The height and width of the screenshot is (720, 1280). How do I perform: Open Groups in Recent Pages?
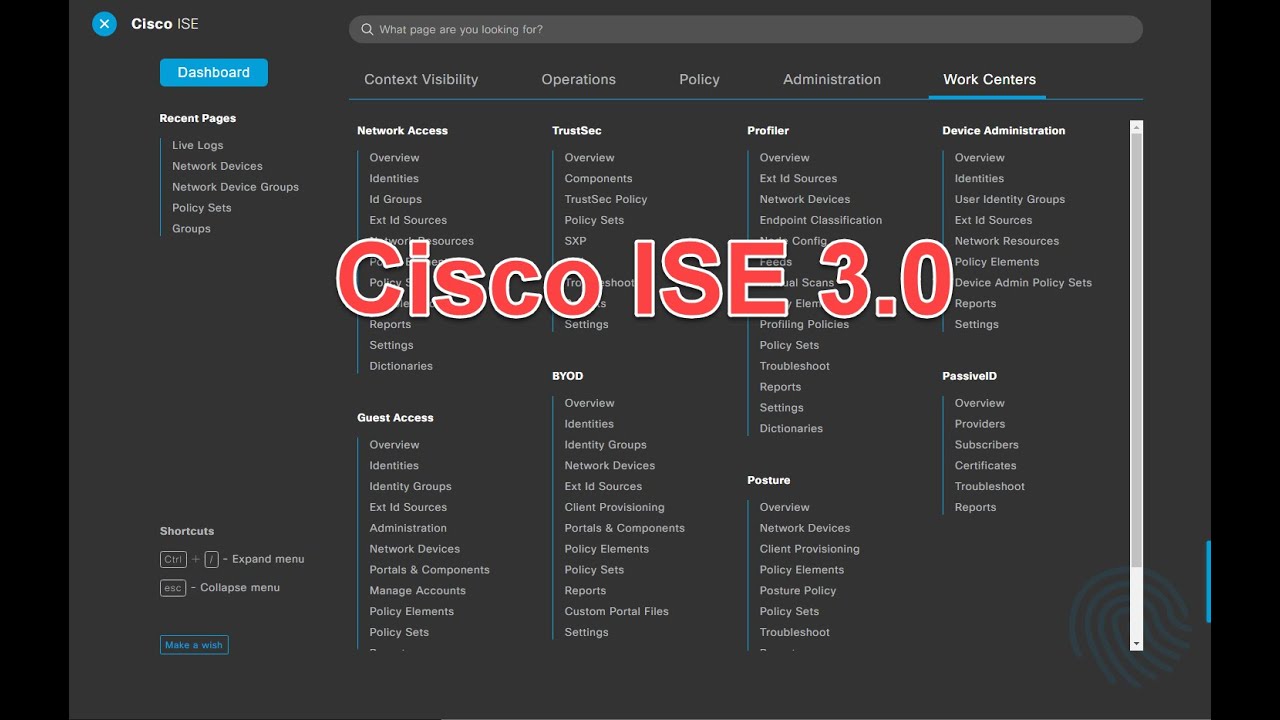click(191, 229)
